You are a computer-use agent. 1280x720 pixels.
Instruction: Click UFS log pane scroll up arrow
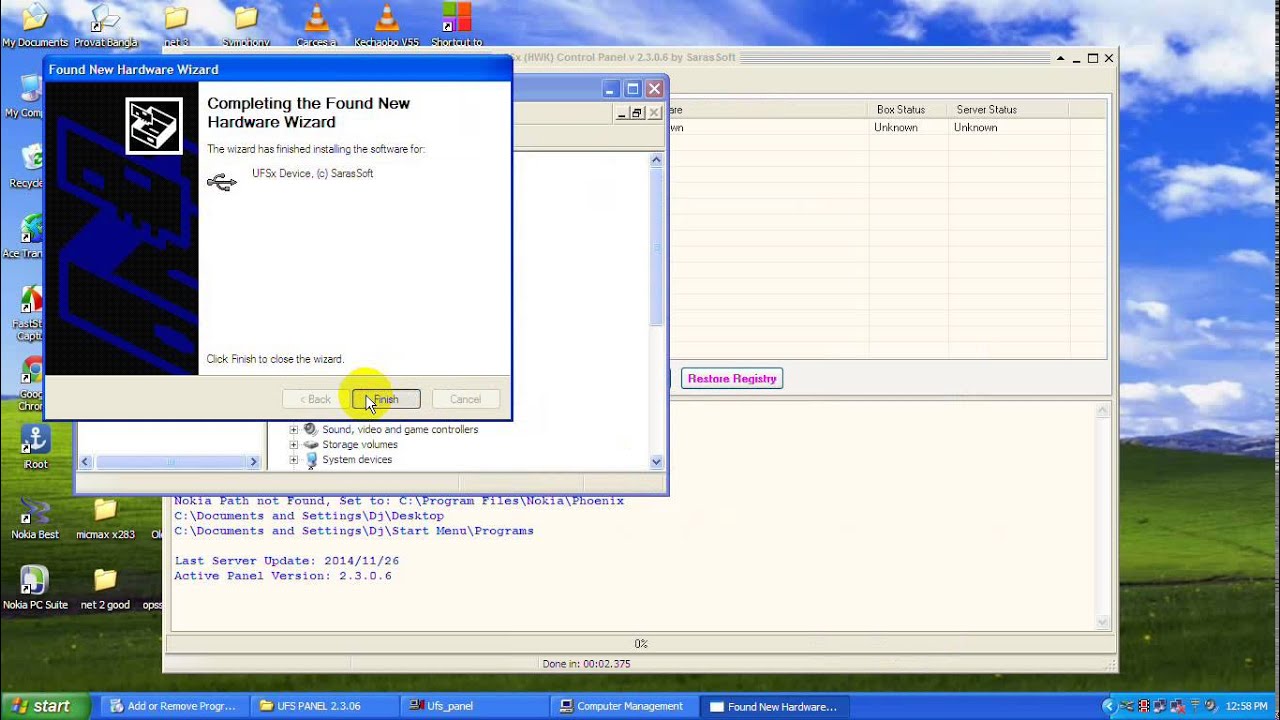click(x=1103, y=410)
